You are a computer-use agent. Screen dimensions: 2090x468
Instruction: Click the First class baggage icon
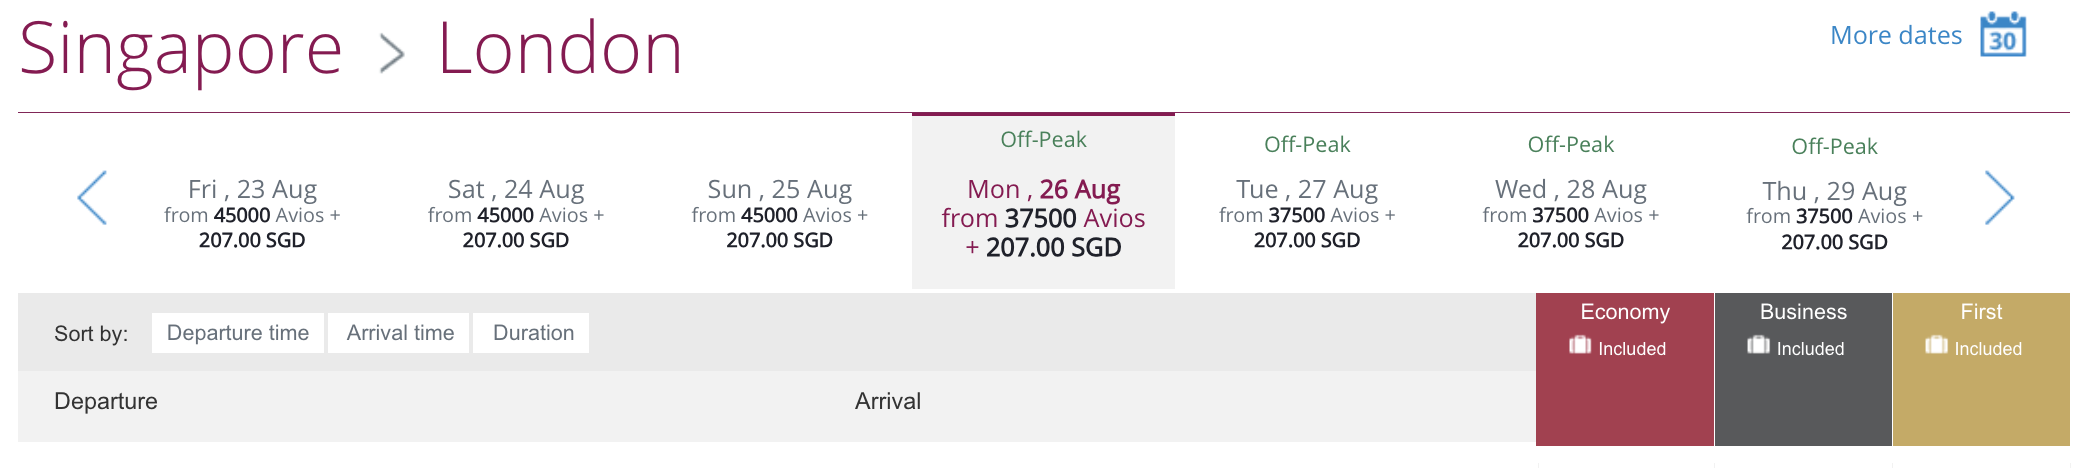[1936, 346]
